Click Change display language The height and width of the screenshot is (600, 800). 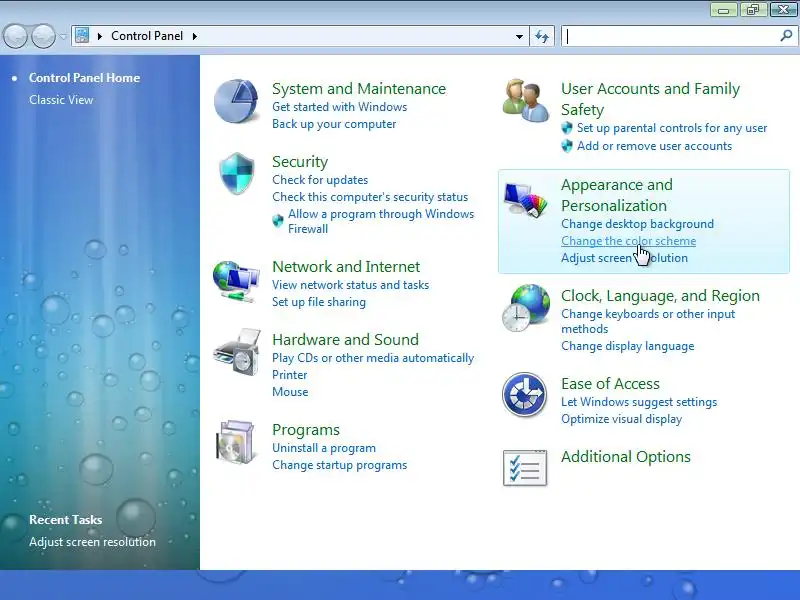[x=628, y=346]
